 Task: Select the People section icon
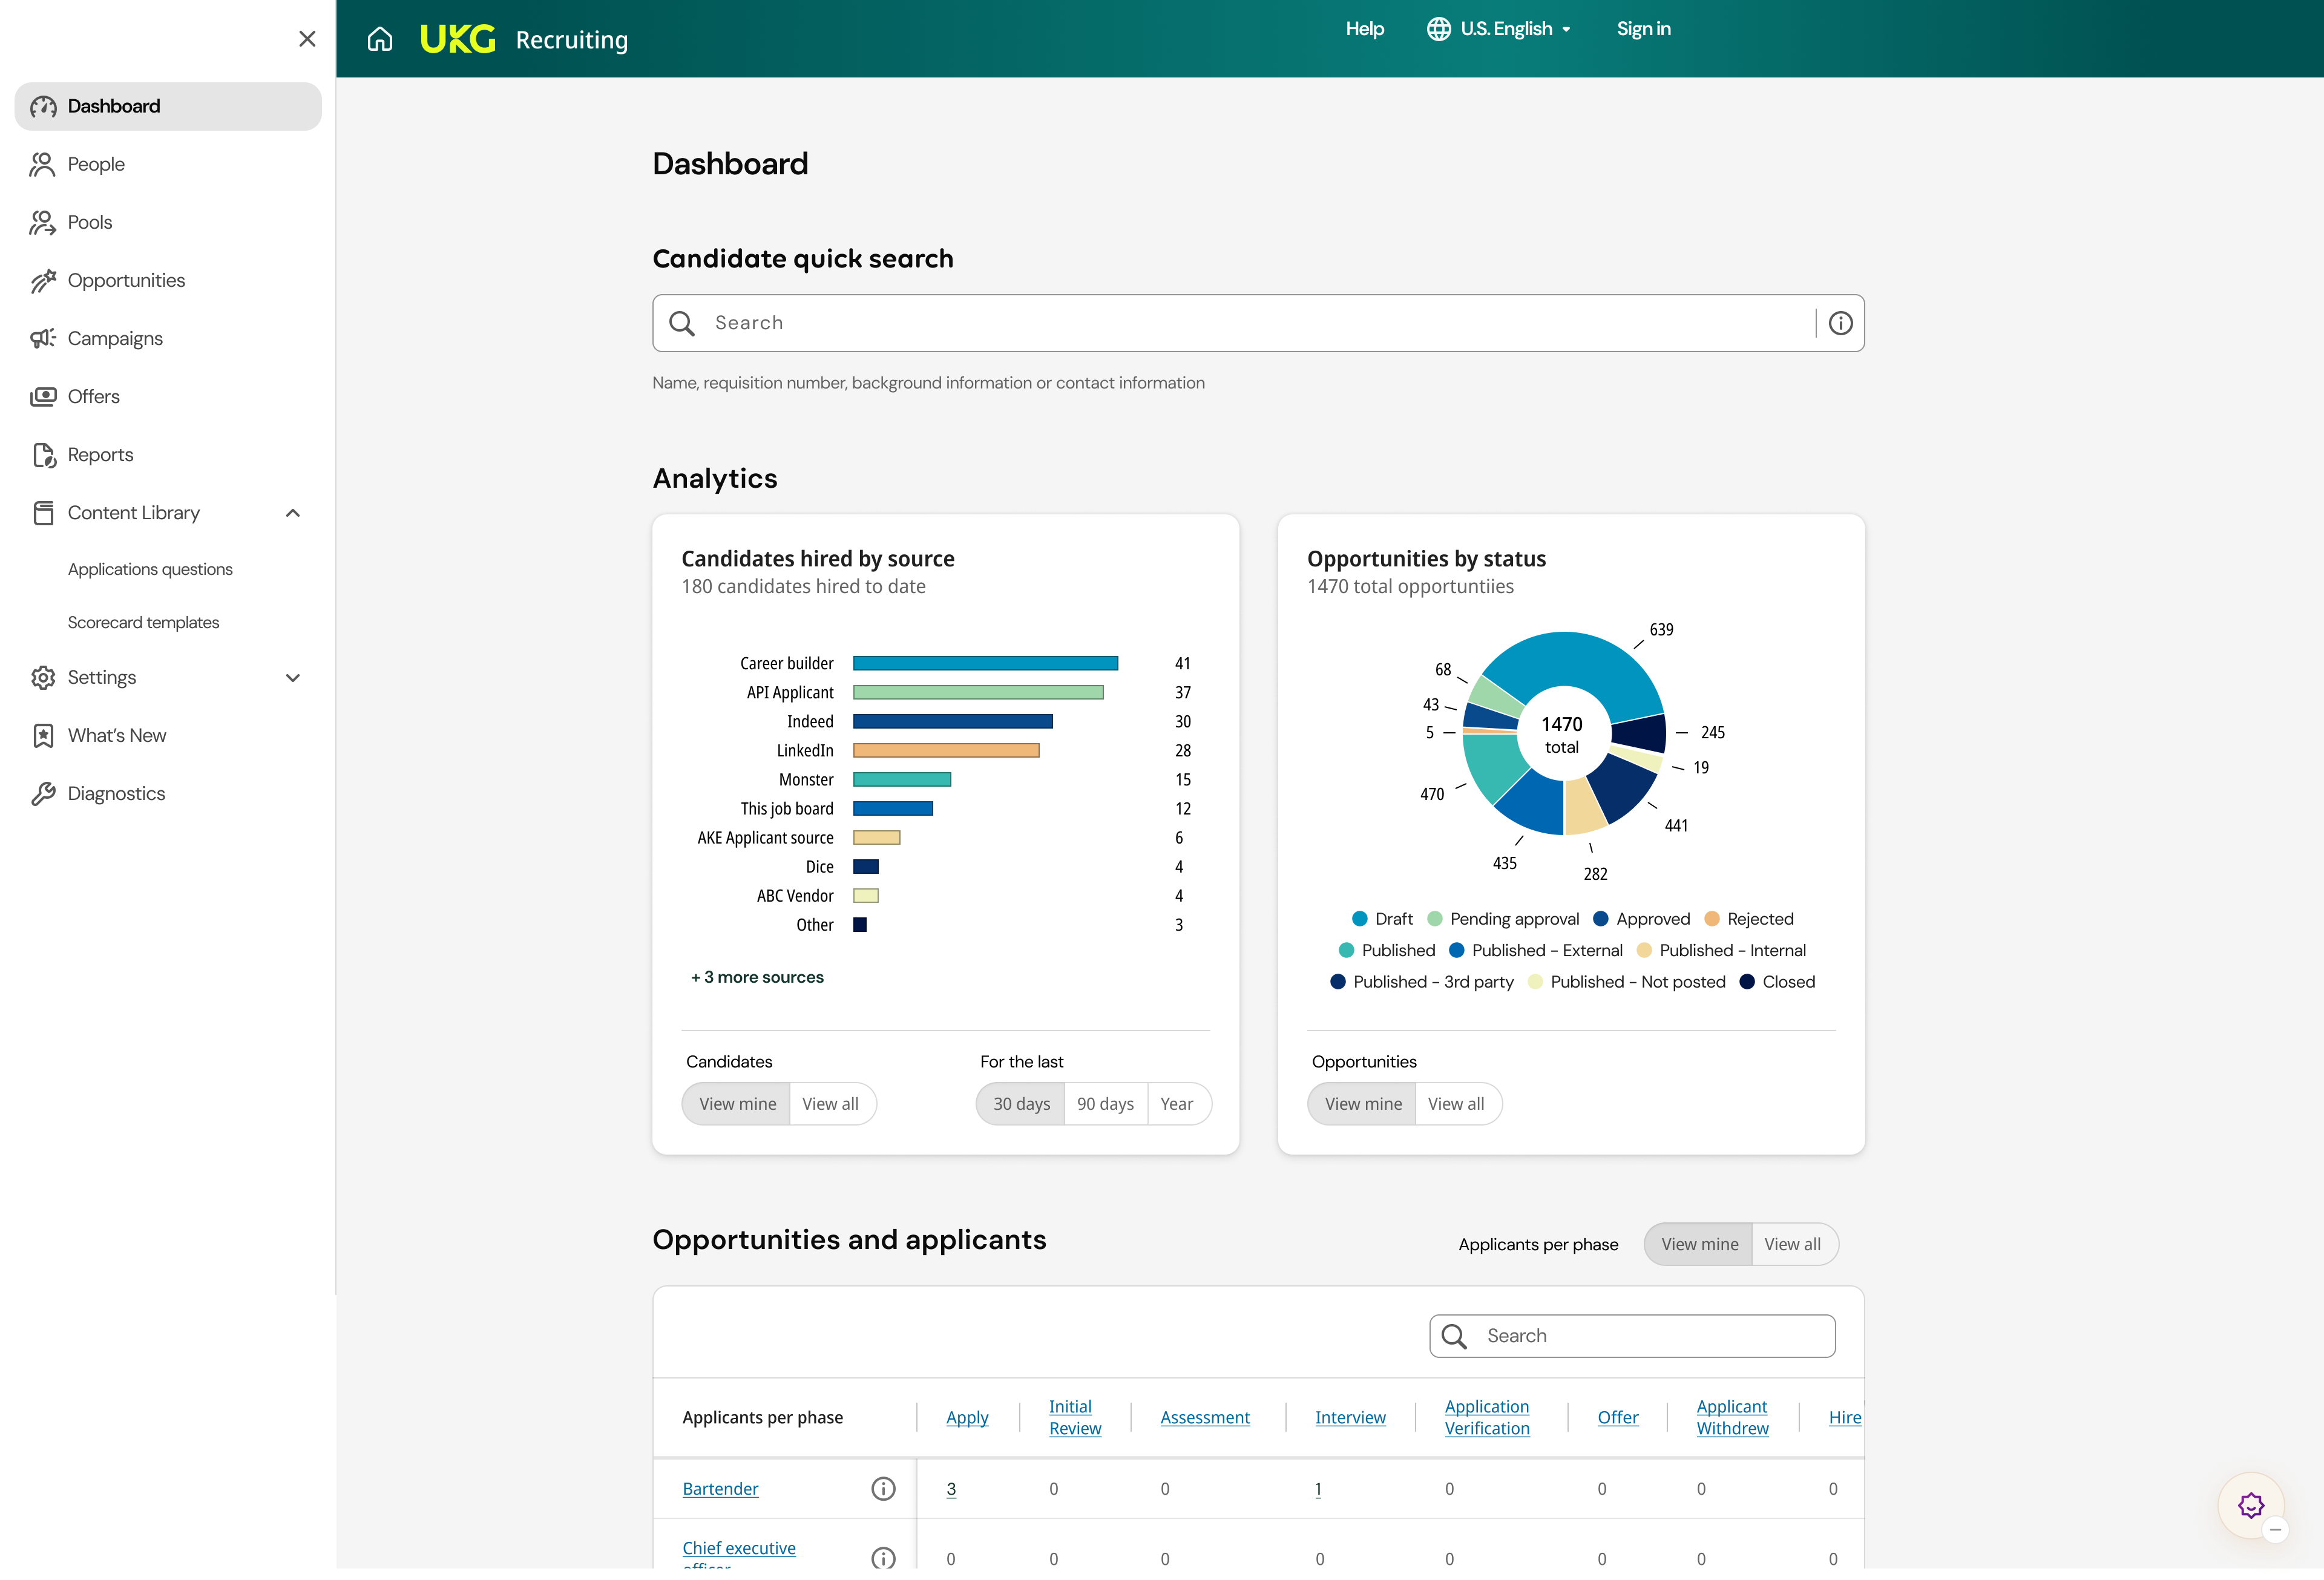[x=43, y=164]
